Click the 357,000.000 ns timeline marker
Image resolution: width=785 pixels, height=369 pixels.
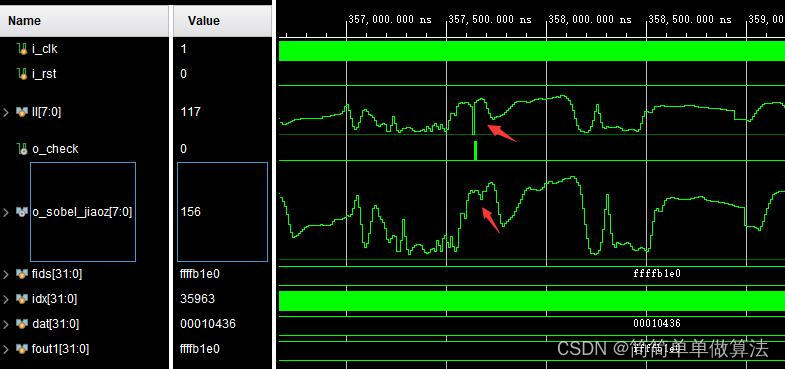tap(390, 20)
